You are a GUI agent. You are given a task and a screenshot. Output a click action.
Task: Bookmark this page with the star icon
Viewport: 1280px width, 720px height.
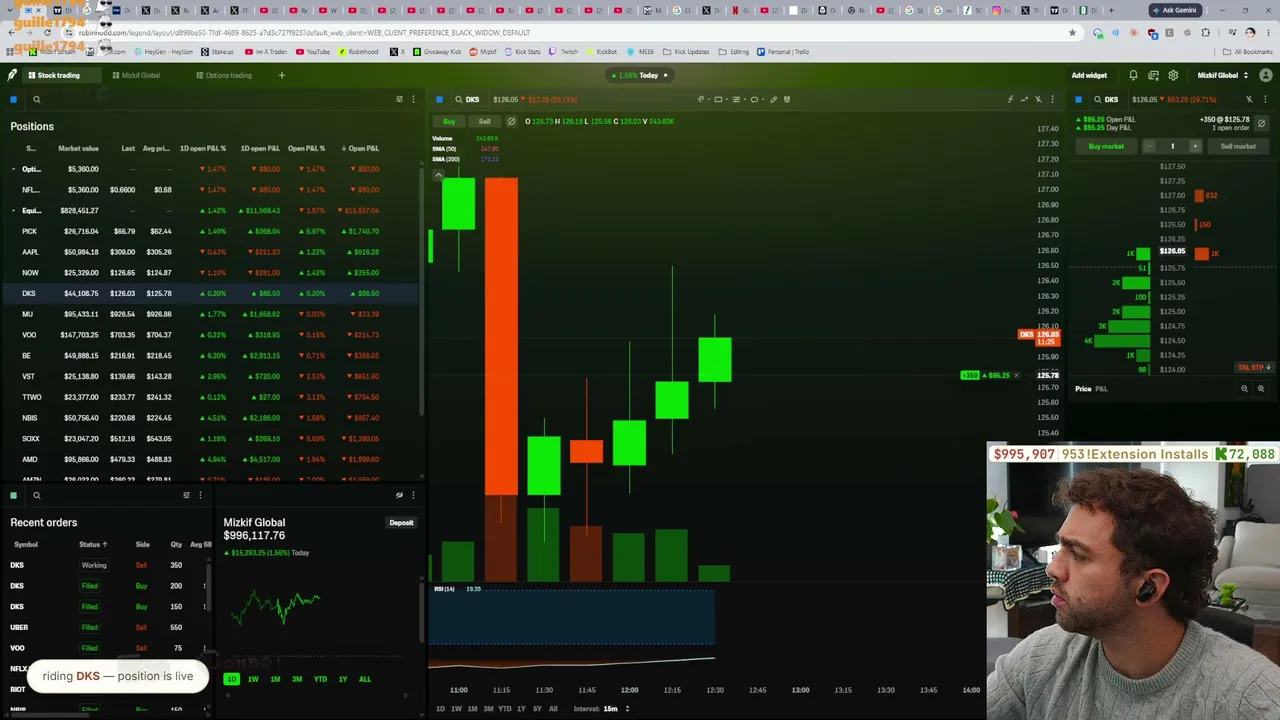1073,32
